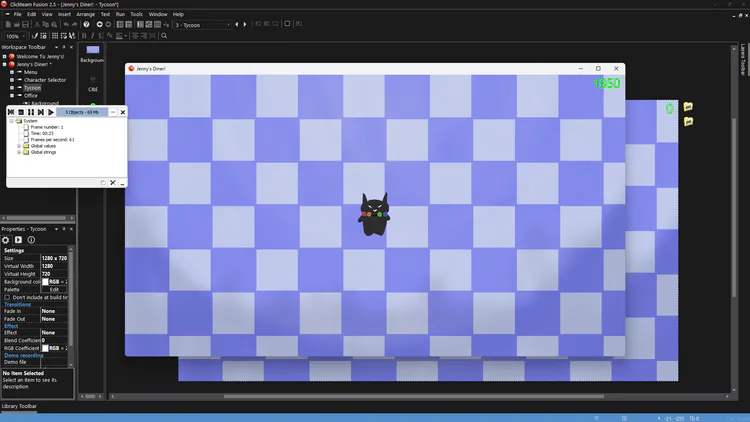The image size is (750, 422).
Task: Click the first folder icon on frame editor
Action: tap(688, 106)
